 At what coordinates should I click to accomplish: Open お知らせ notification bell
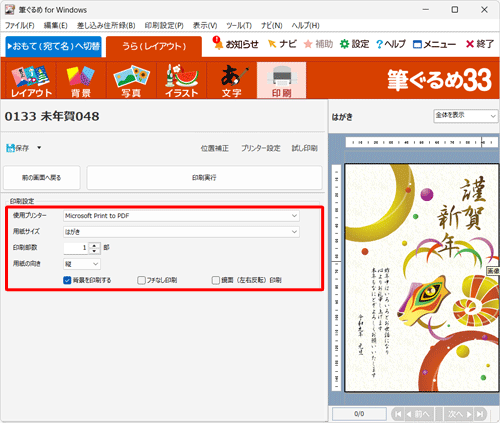235,44
